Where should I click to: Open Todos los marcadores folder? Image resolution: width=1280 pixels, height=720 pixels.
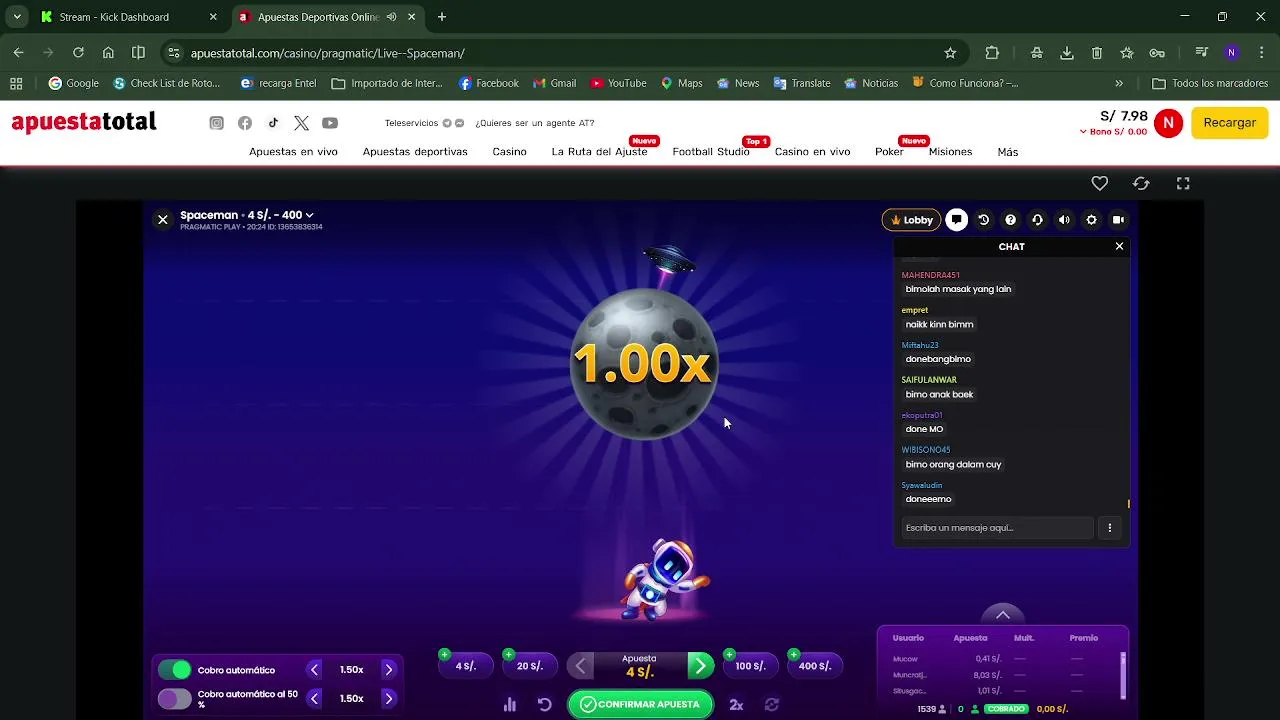click(1210, 83)
